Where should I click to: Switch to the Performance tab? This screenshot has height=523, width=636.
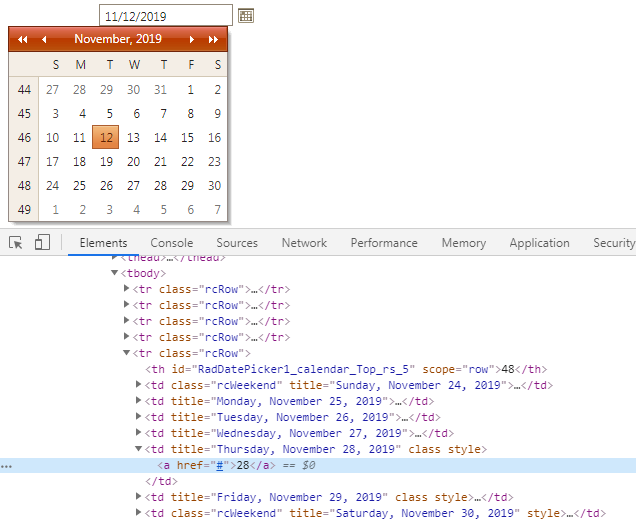384,243
